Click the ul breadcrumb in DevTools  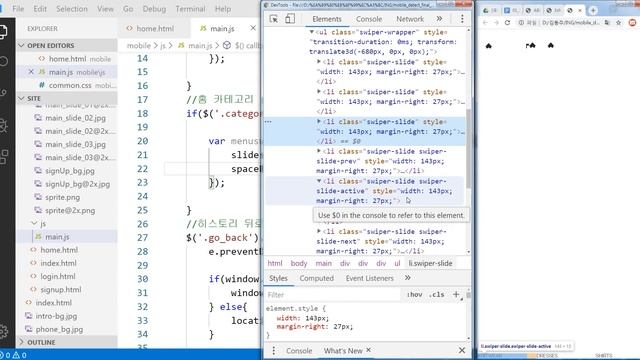397,263
